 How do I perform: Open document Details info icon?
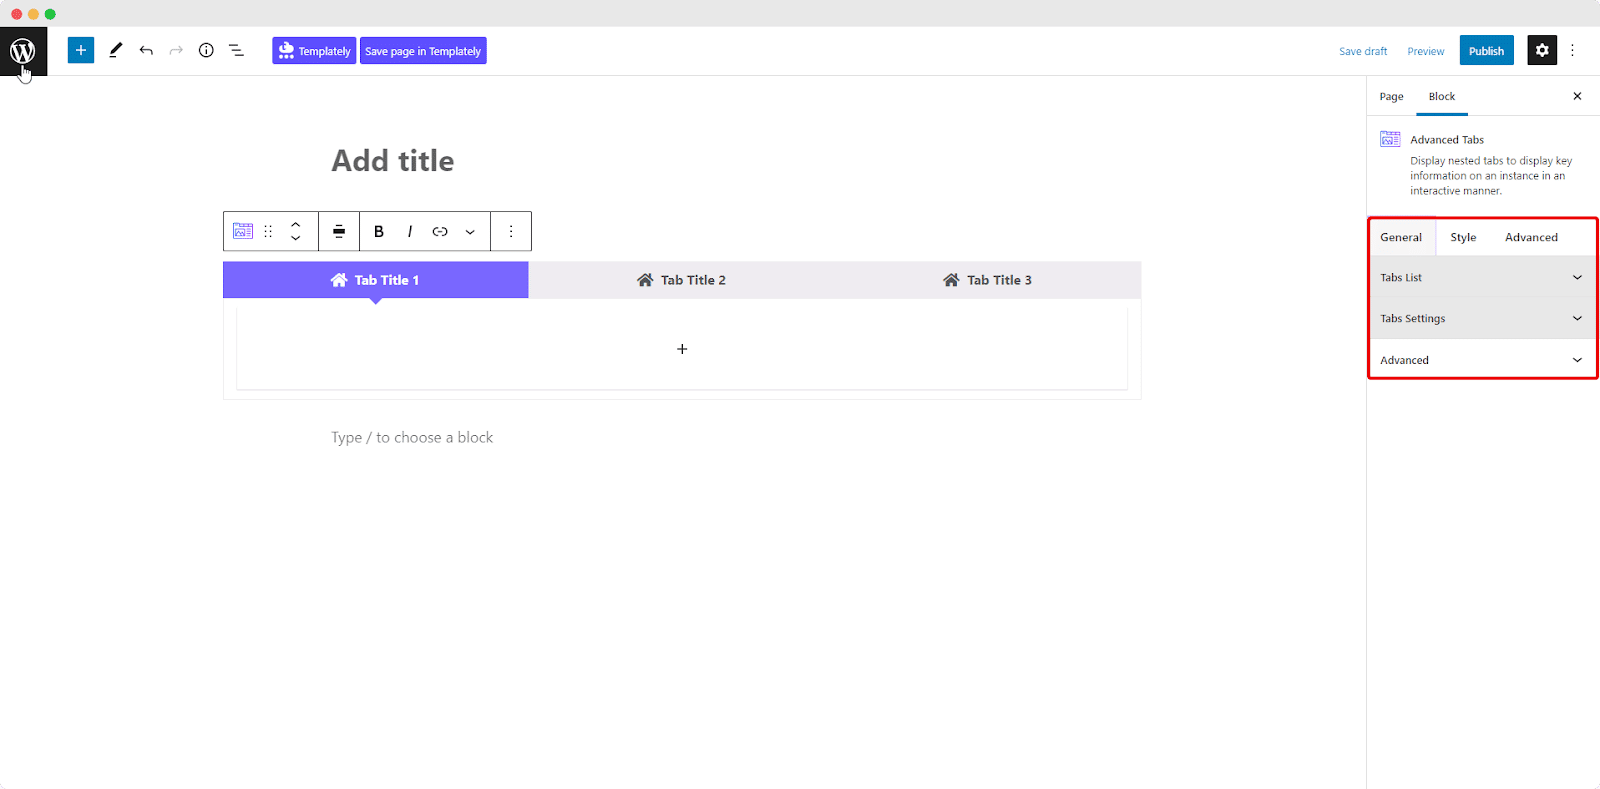[x=206, y=50]
